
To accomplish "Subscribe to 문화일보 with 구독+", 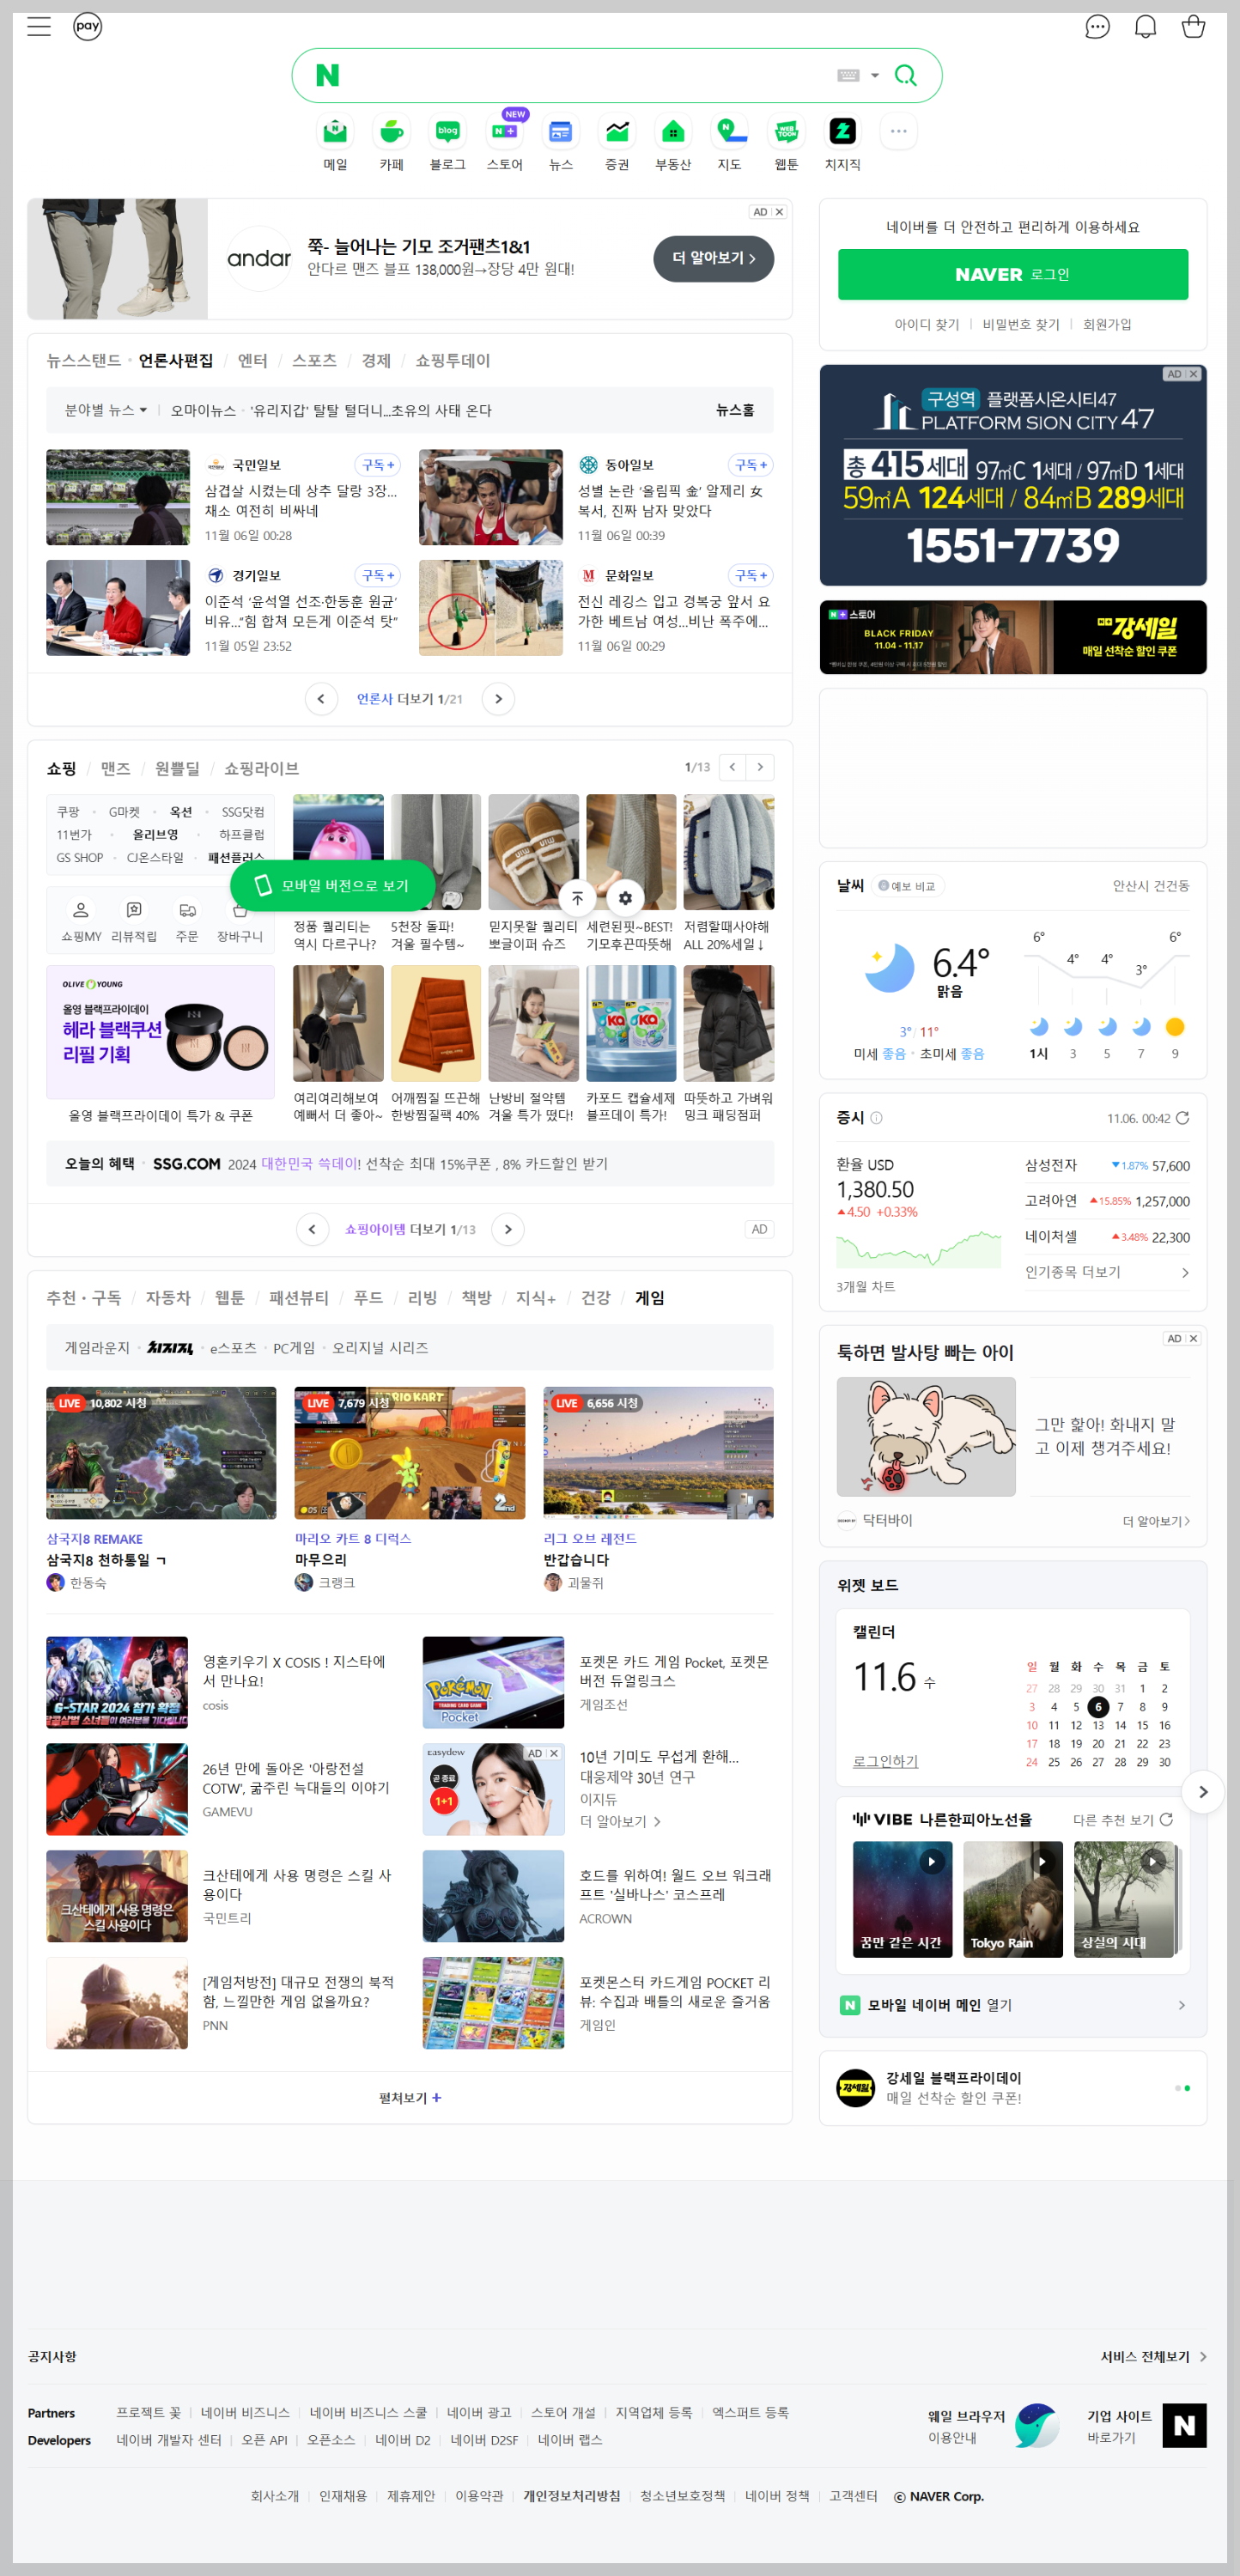I will click(751, 575).
